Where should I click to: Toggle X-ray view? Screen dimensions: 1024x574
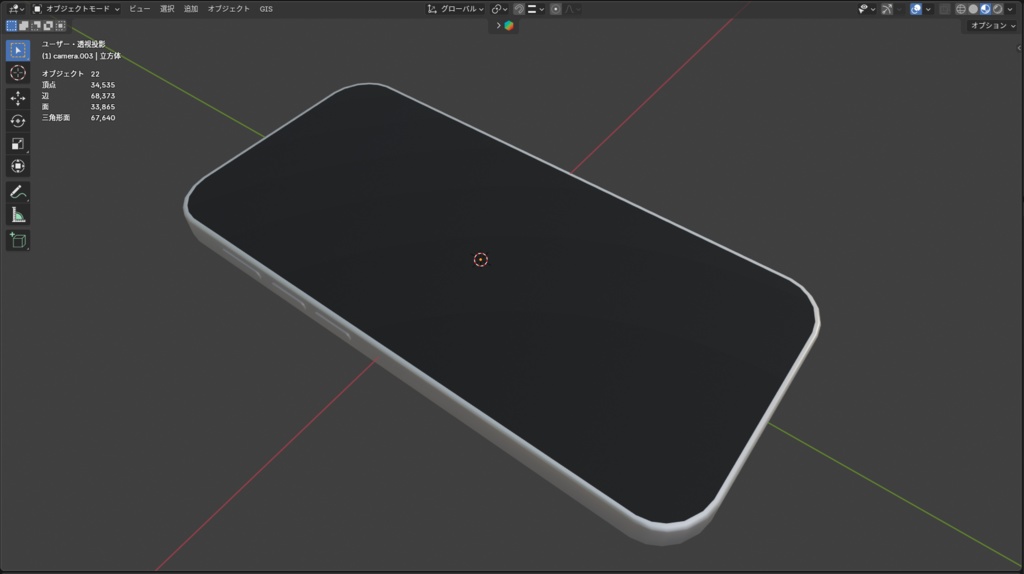point(944,8)
